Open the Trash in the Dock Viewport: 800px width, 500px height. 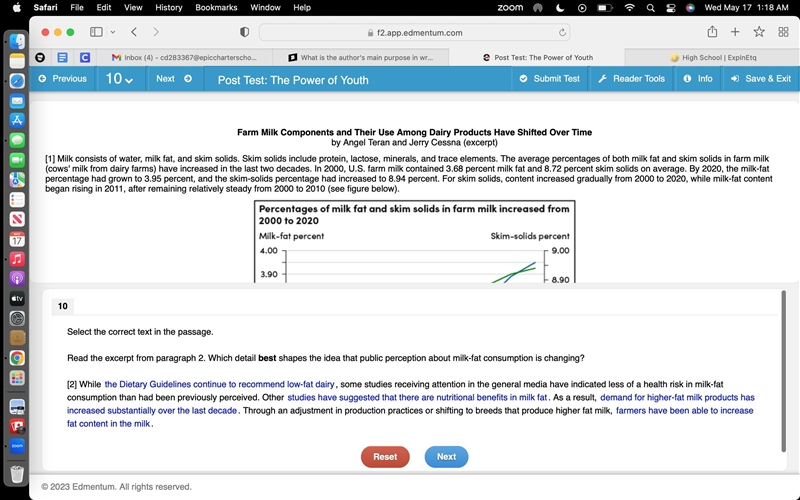[x=17, y=474]
